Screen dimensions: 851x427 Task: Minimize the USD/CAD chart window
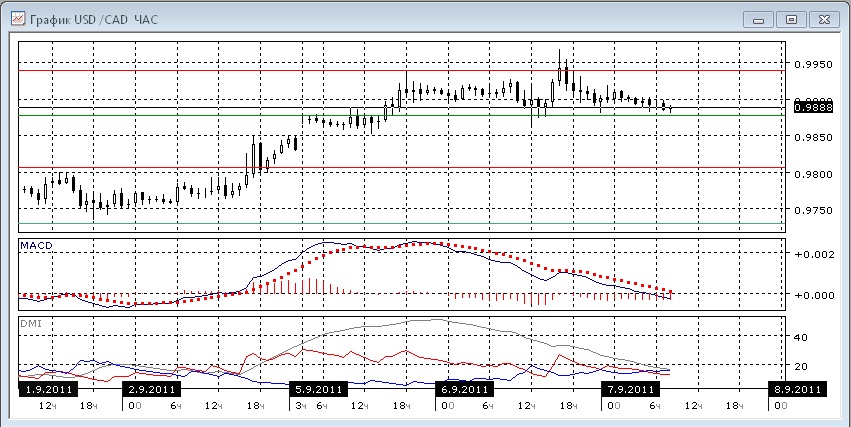pyautogui.click(x=759, y=20)
